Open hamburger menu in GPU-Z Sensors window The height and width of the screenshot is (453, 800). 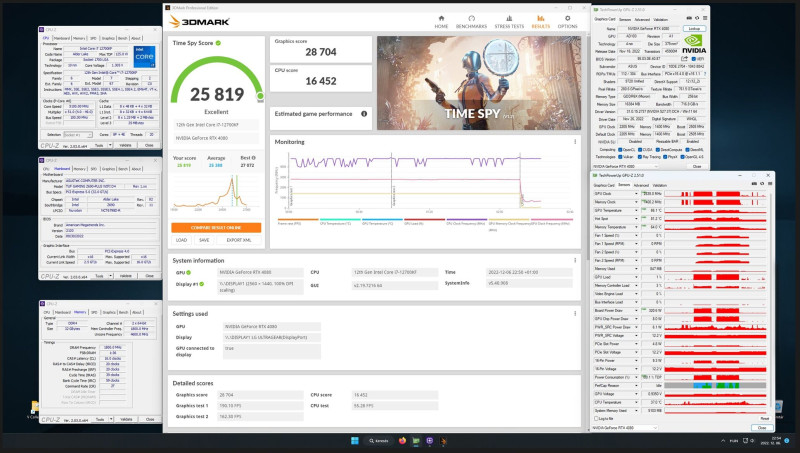click(770, 184)
